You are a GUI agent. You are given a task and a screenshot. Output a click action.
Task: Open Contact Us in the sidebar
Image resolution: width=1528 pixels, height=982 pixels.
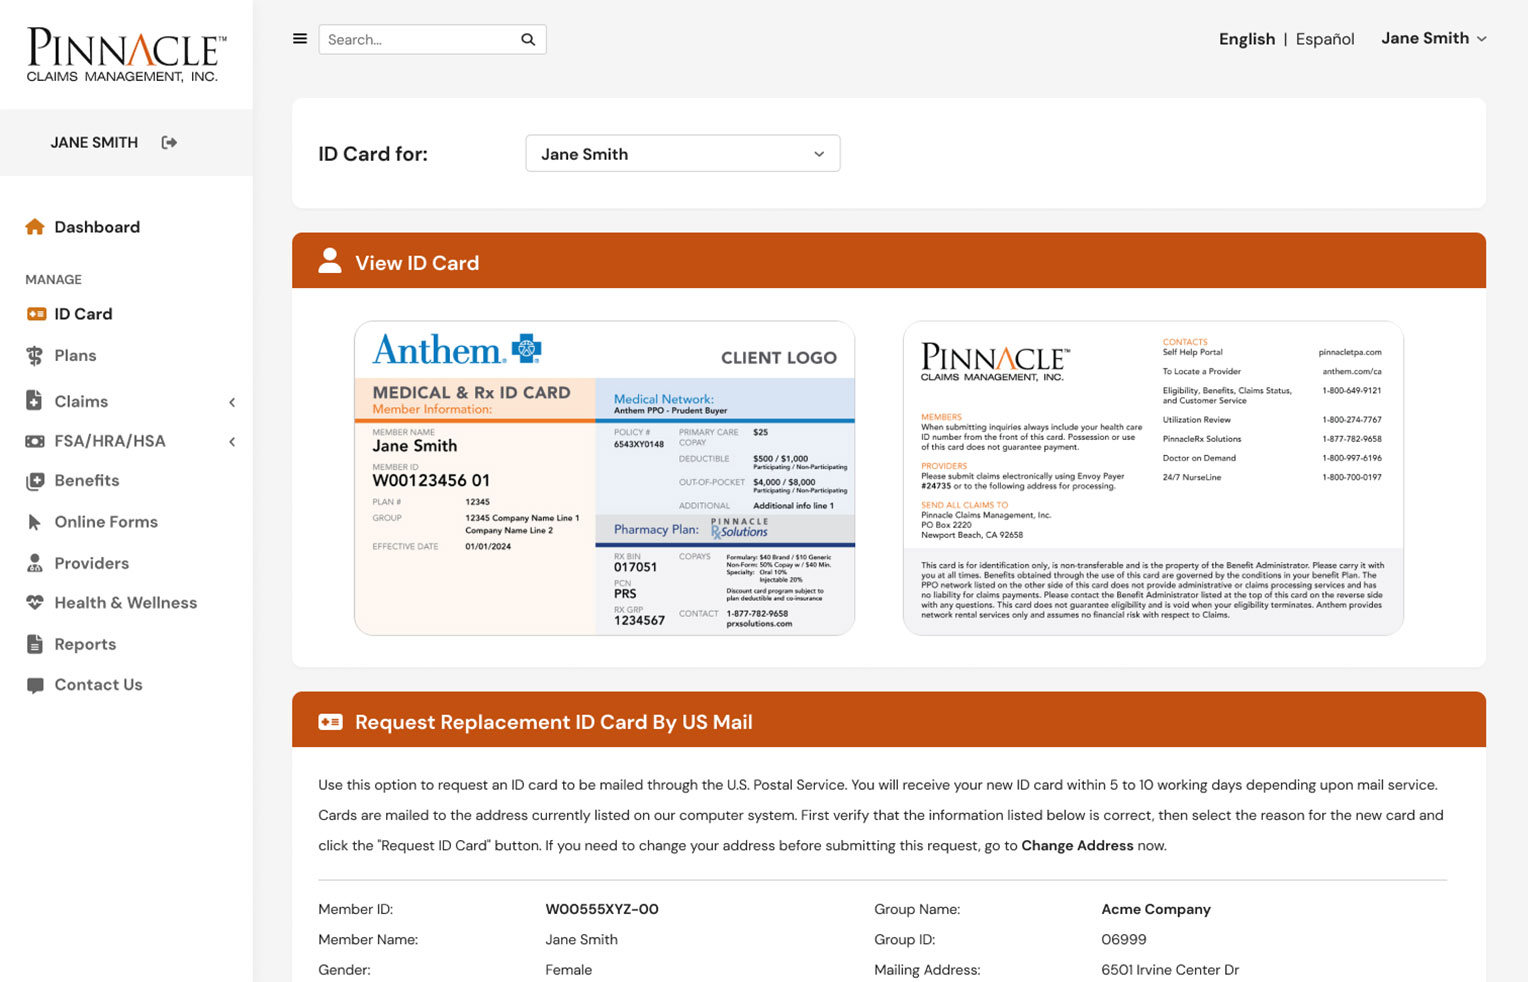pos(98,685)
